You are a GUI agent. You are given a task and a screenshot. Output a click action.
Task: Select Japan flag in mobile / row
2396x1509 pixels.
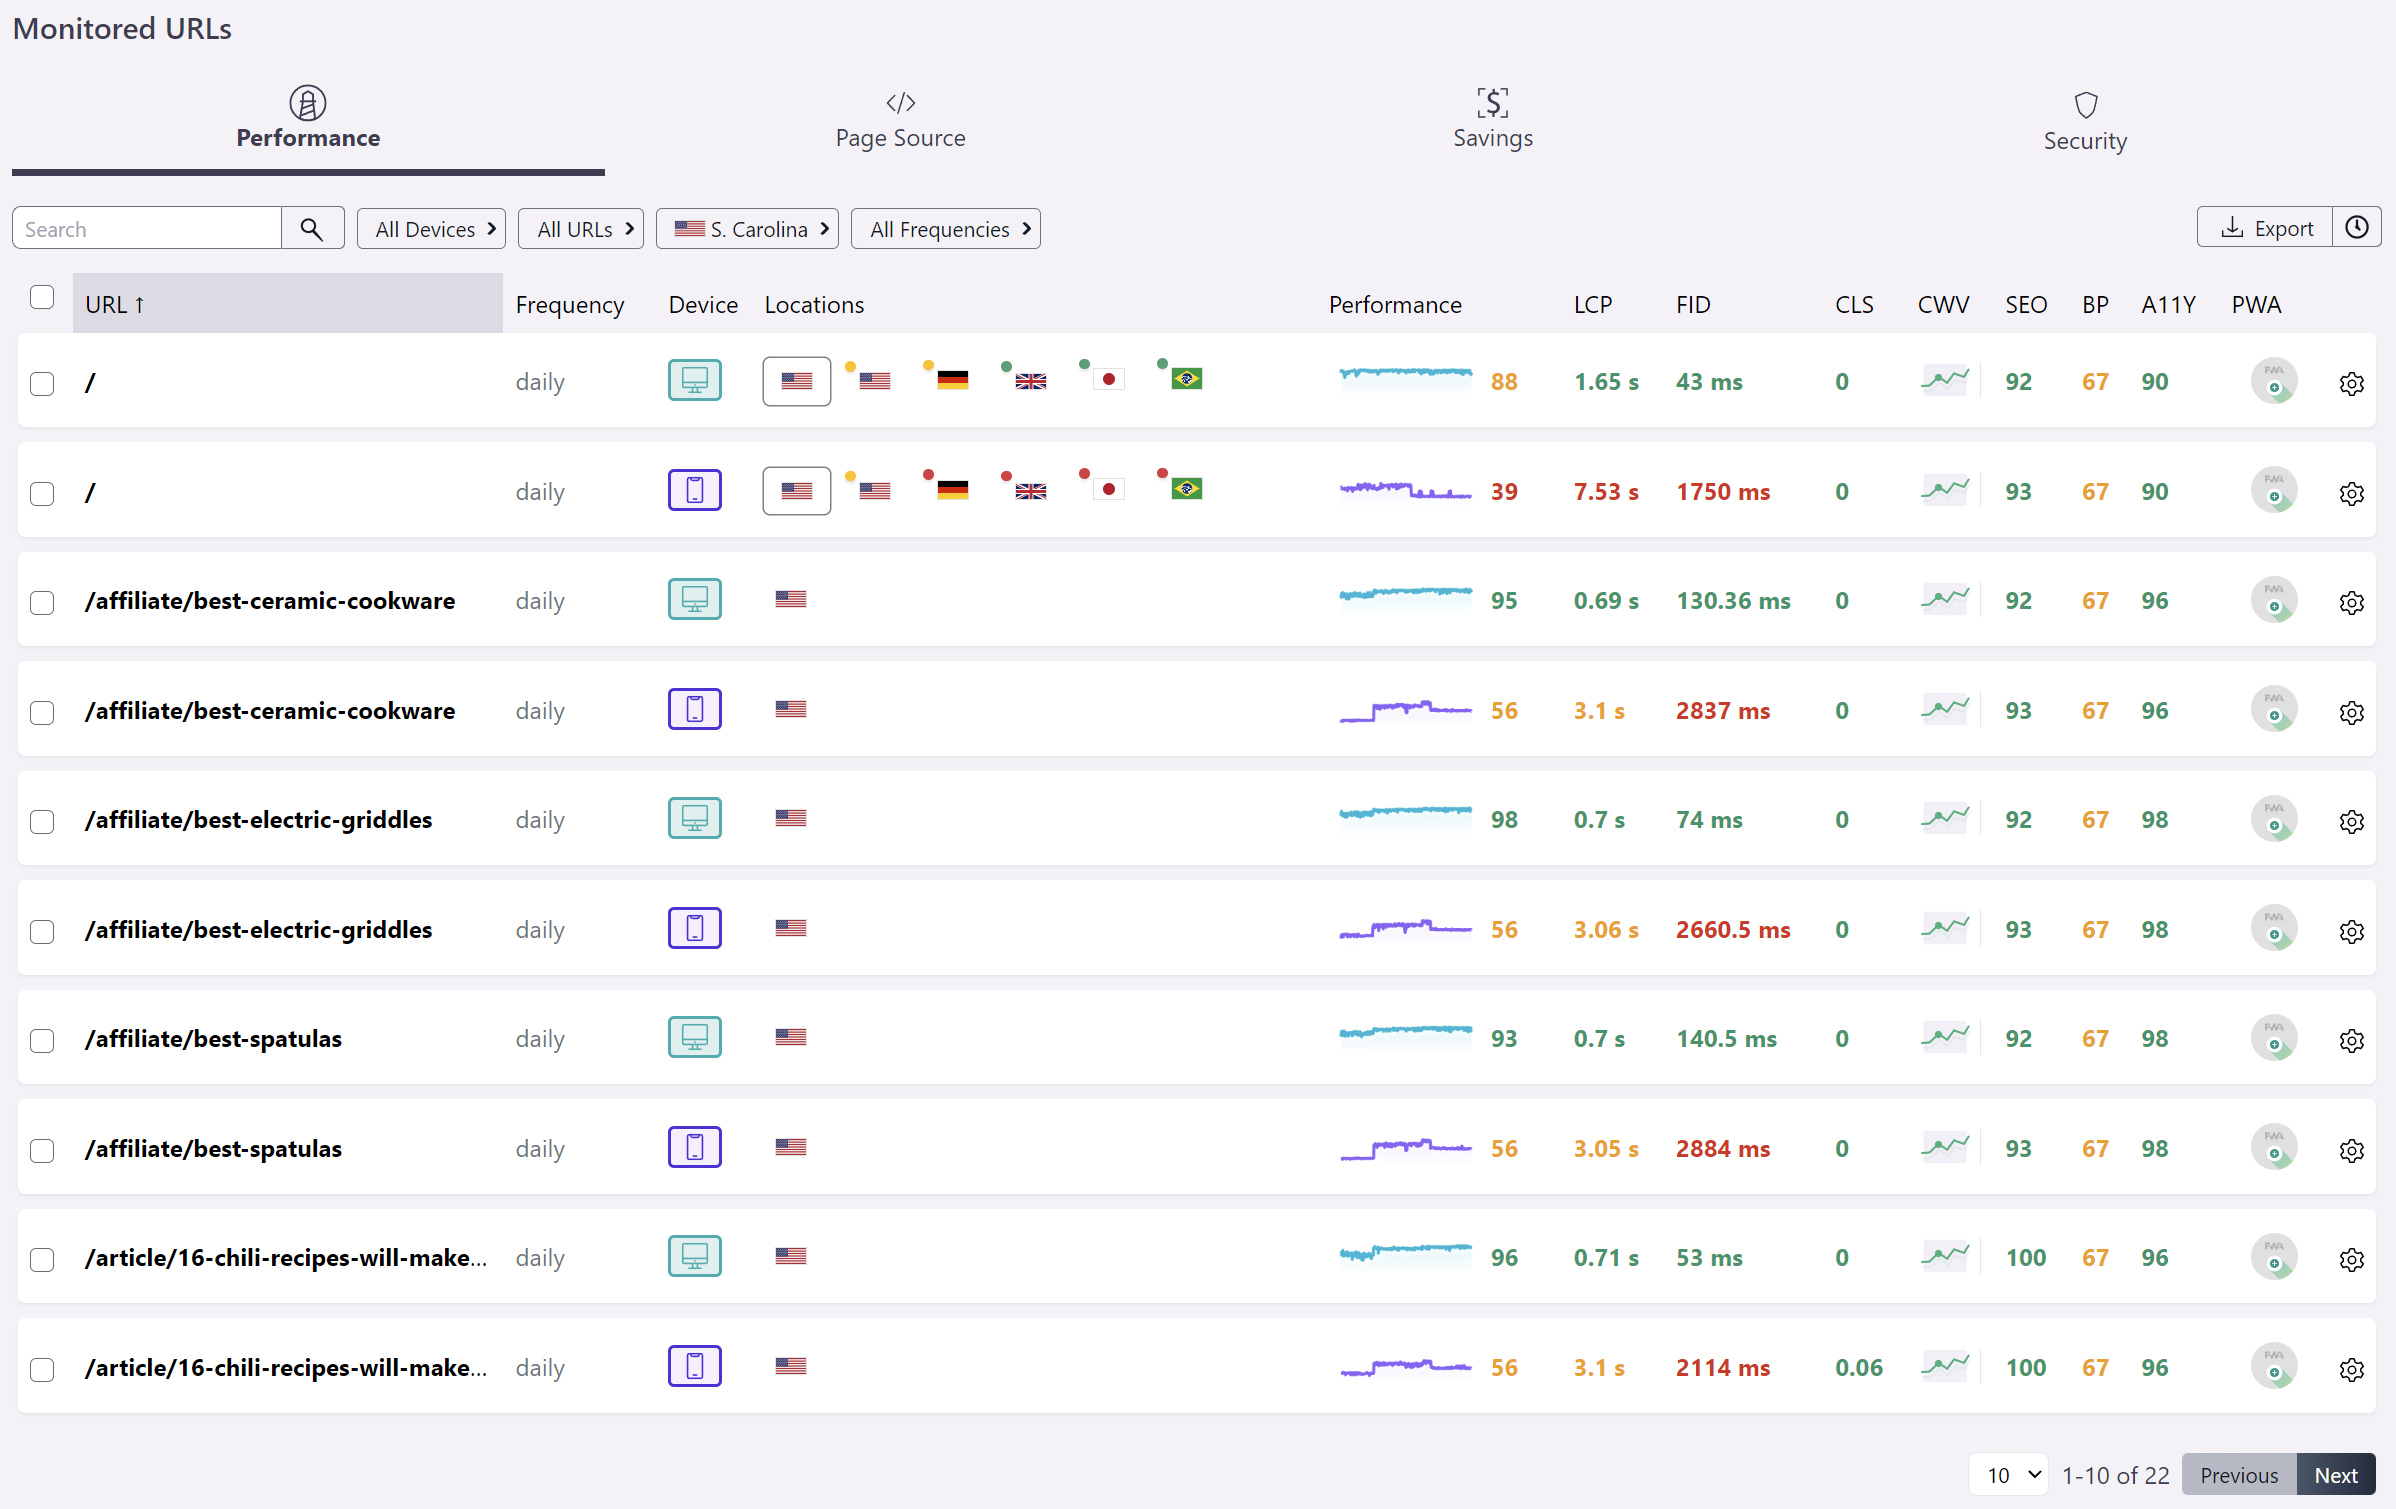(1108, 490)
